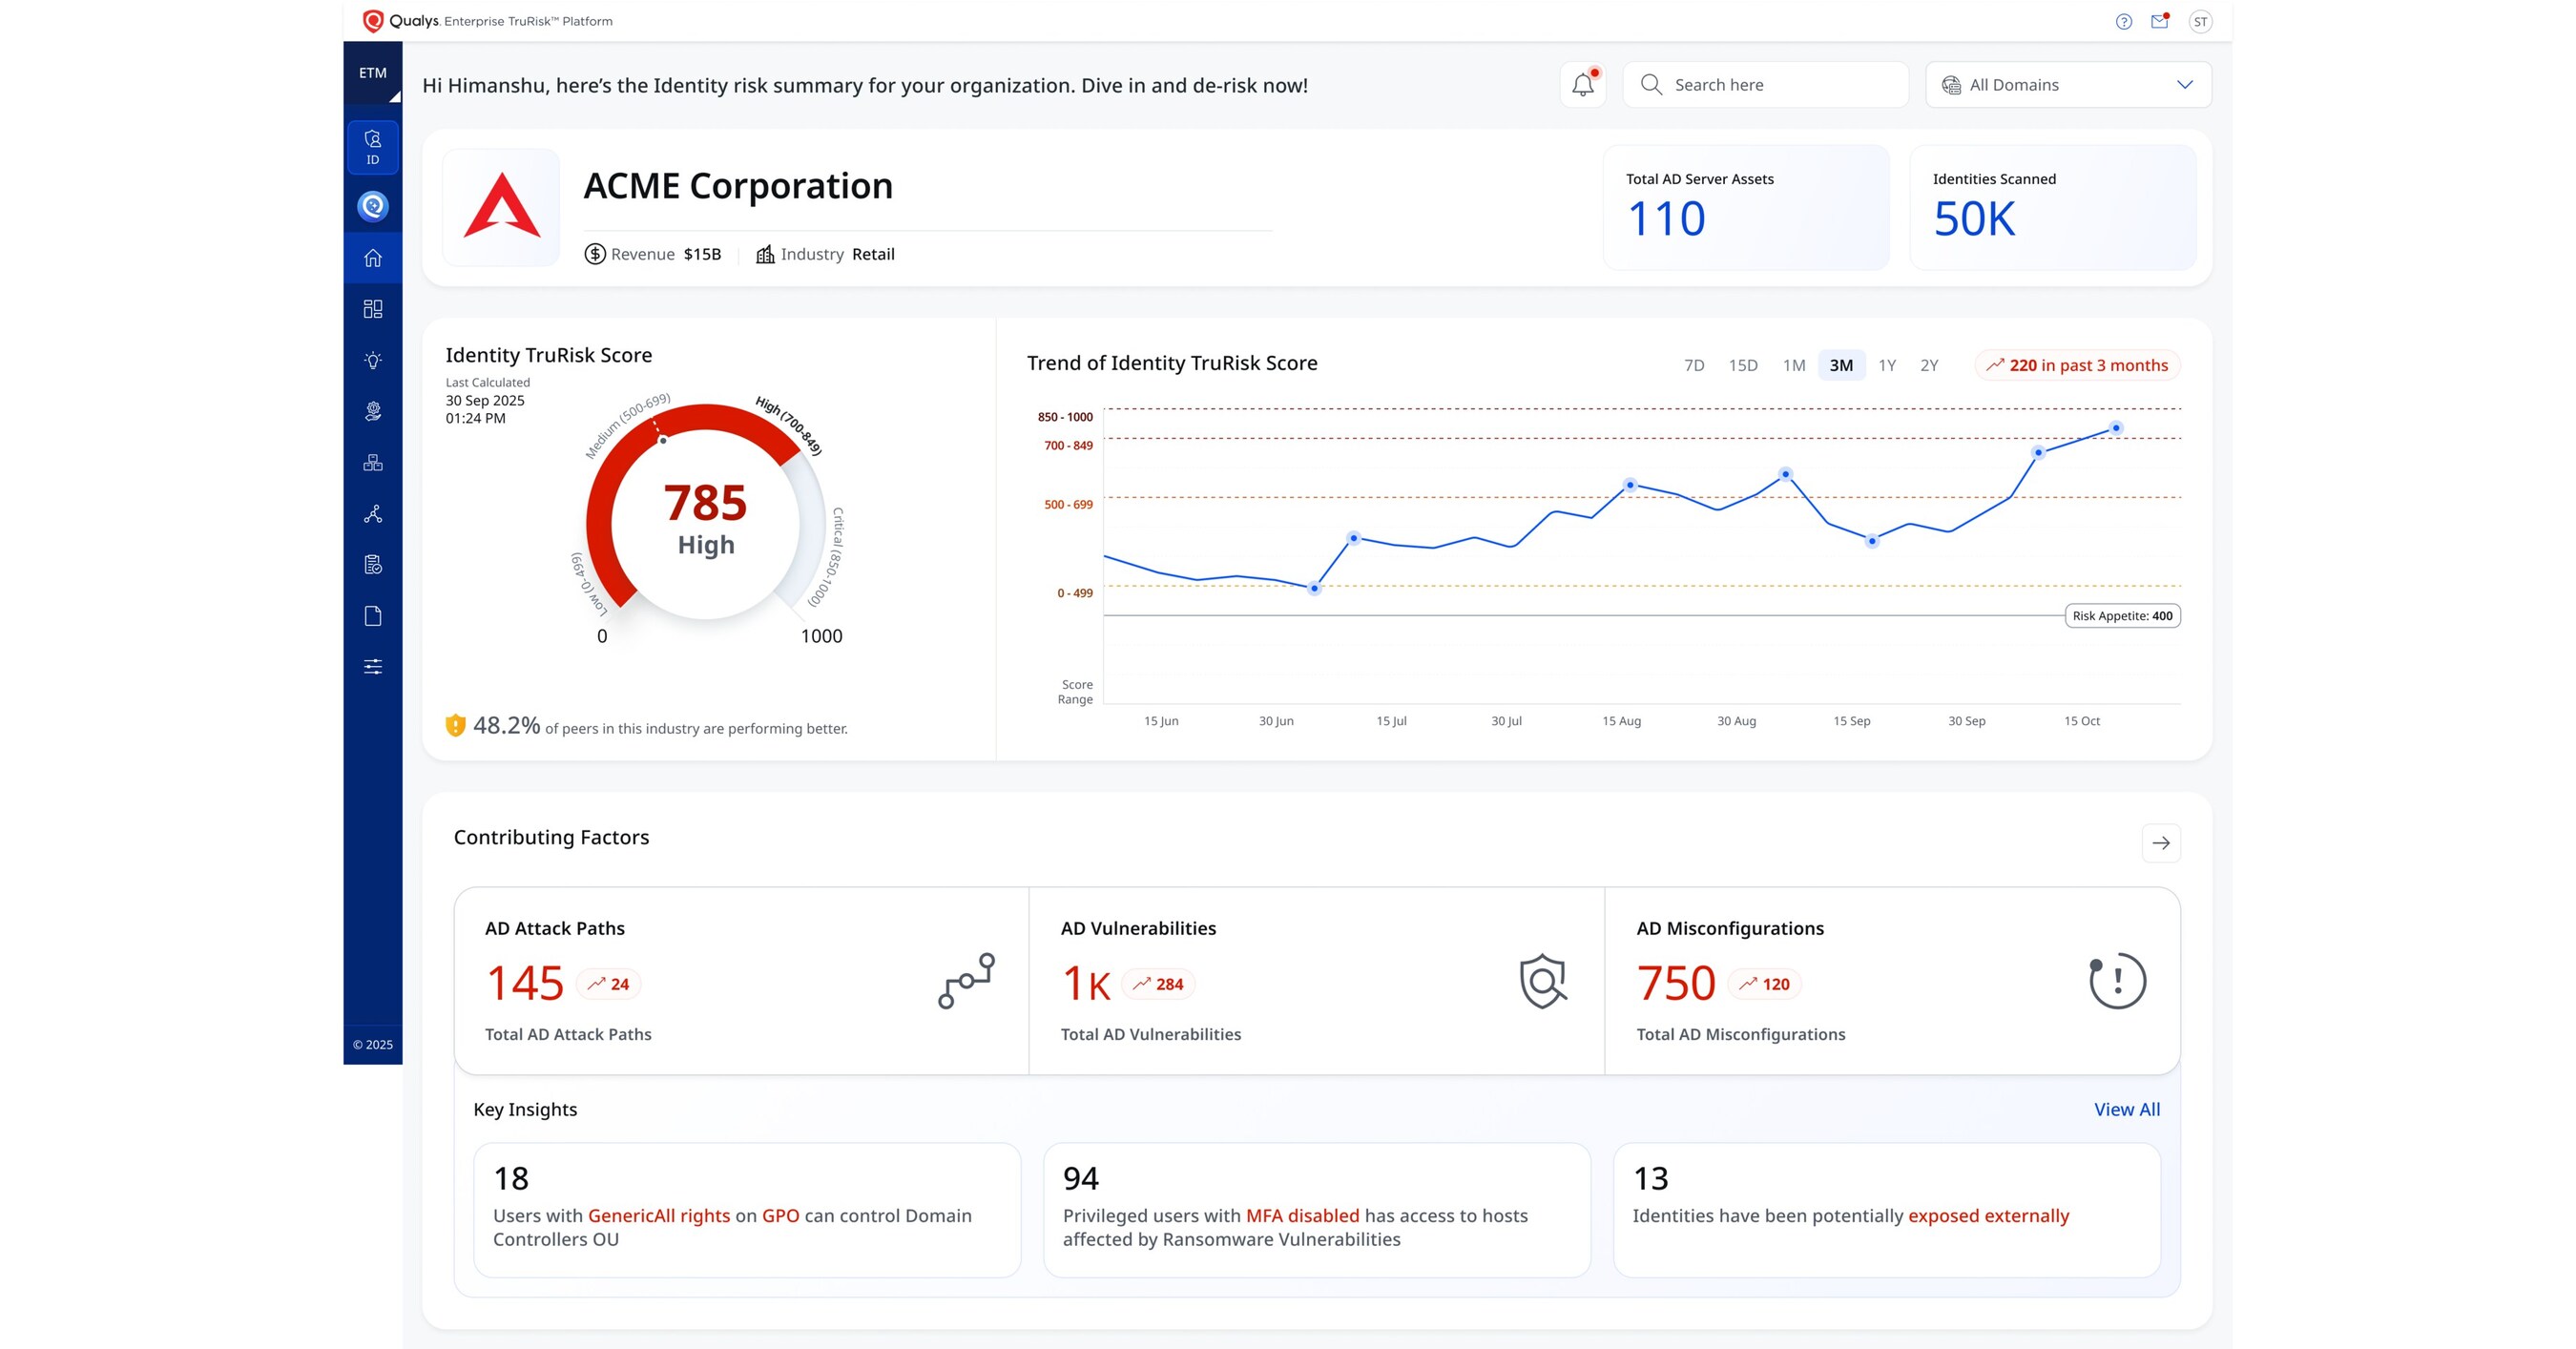Click the lightbulb insights sidebar icon
The height and width of the screenshot is (1349, 2576).
[373, 360]
